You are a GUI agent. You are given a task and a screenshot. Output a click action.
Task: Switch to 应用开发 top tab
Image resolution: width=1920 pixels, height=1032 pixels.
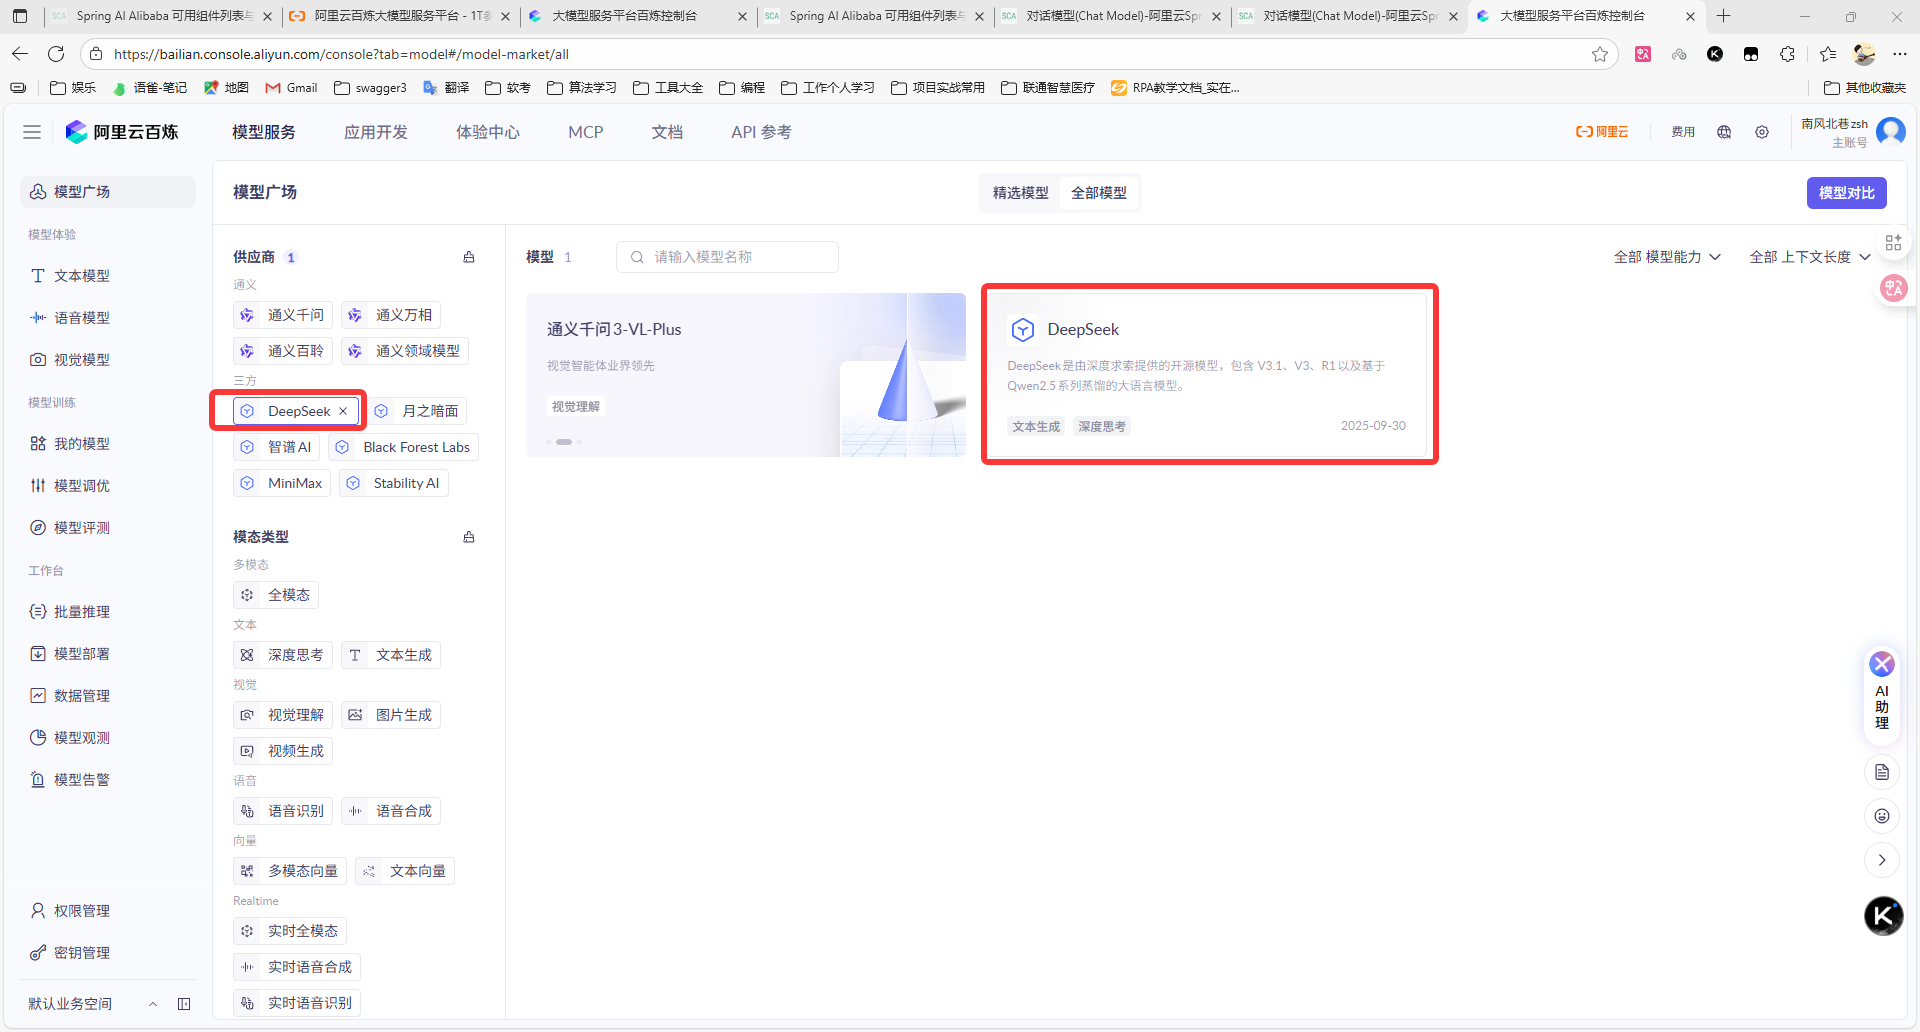pos(376,132)
